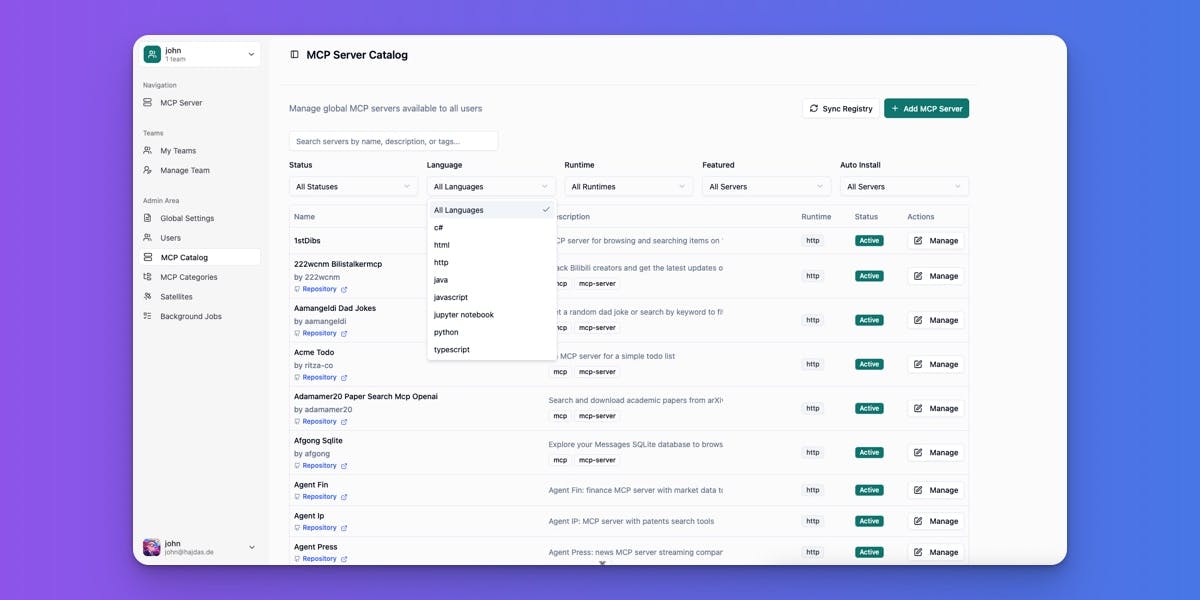Open Repository link for Agent Ip
The image size is (1200, 600).
[x=321, y=527]
